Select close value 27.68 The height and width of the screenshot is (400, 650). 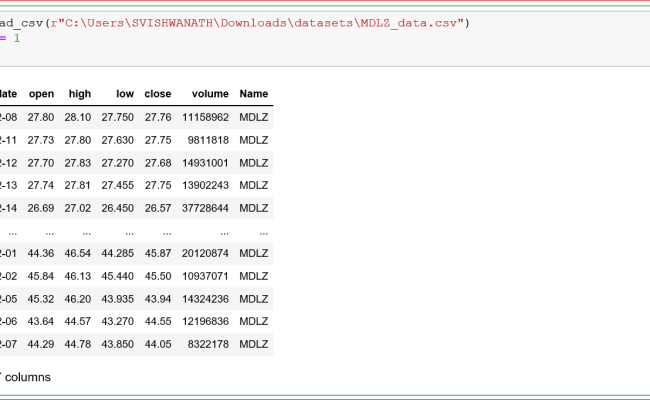[158, 163]
